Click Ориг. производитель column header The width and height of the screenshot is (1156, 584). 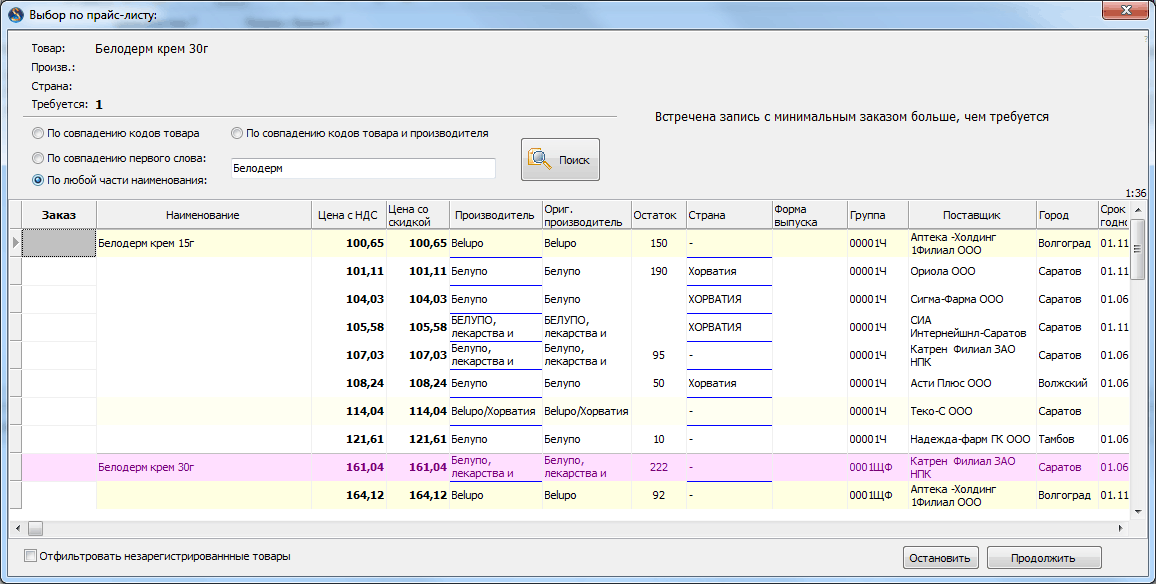point(586,215)
